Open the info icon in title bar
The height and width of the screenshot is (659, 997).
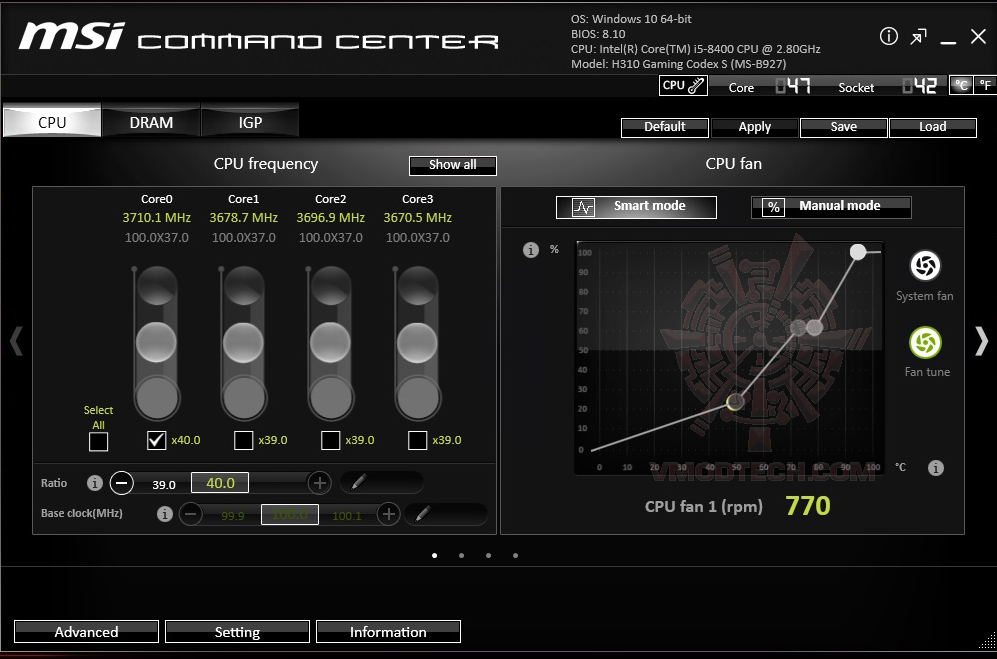888,36
